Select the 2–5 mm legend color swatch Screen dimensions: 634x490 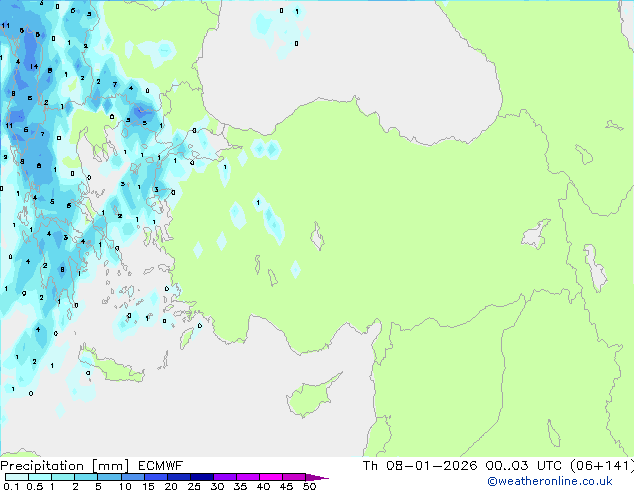coord(86,477)
